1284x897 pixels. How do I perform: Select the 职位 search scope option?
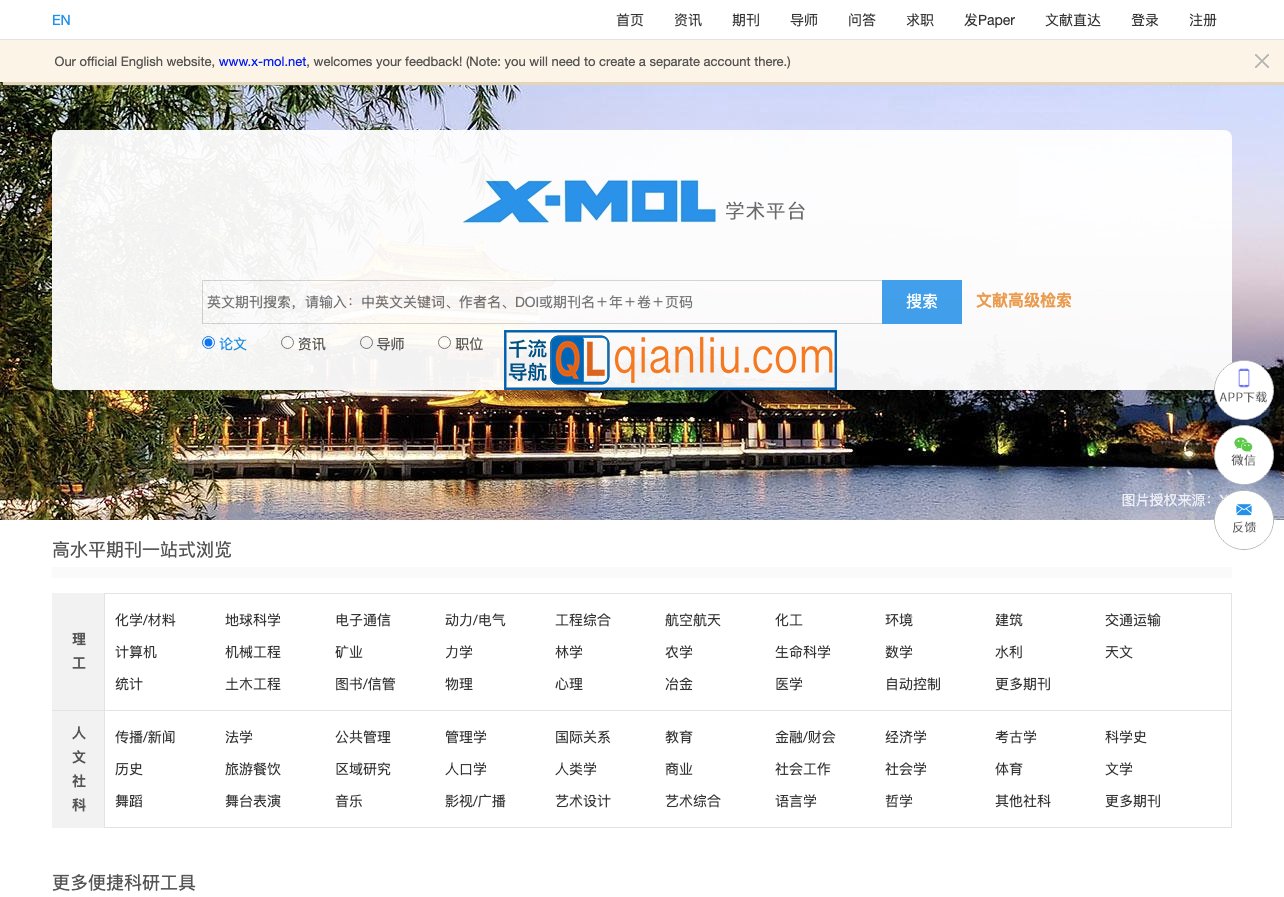[x=444, y=342]
